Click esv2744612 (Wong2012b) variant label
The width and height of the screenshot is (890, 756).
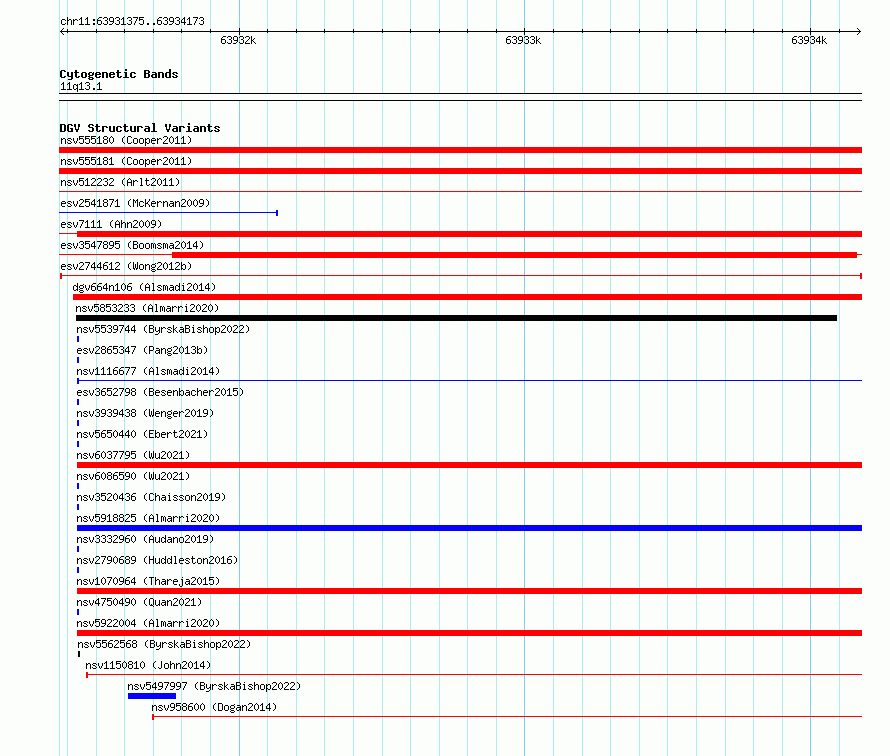coord(126,266)
